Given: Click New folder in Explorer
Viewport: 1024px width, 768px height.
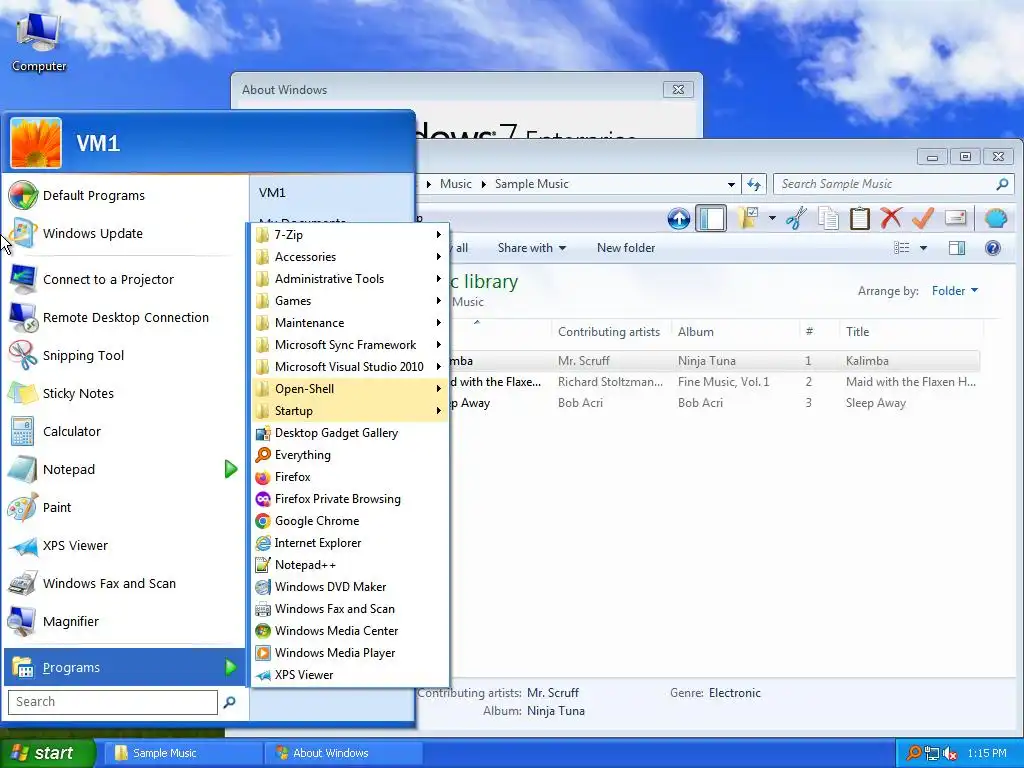Looking at the screenshot, I should point(626,248).
